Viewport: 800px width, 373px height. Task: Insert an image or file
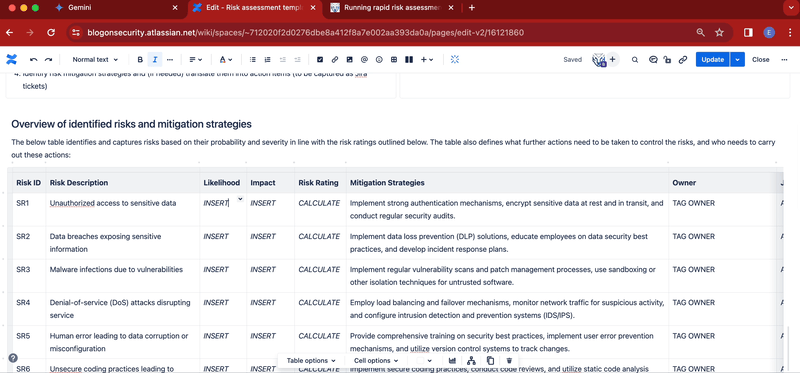[349, 60]
